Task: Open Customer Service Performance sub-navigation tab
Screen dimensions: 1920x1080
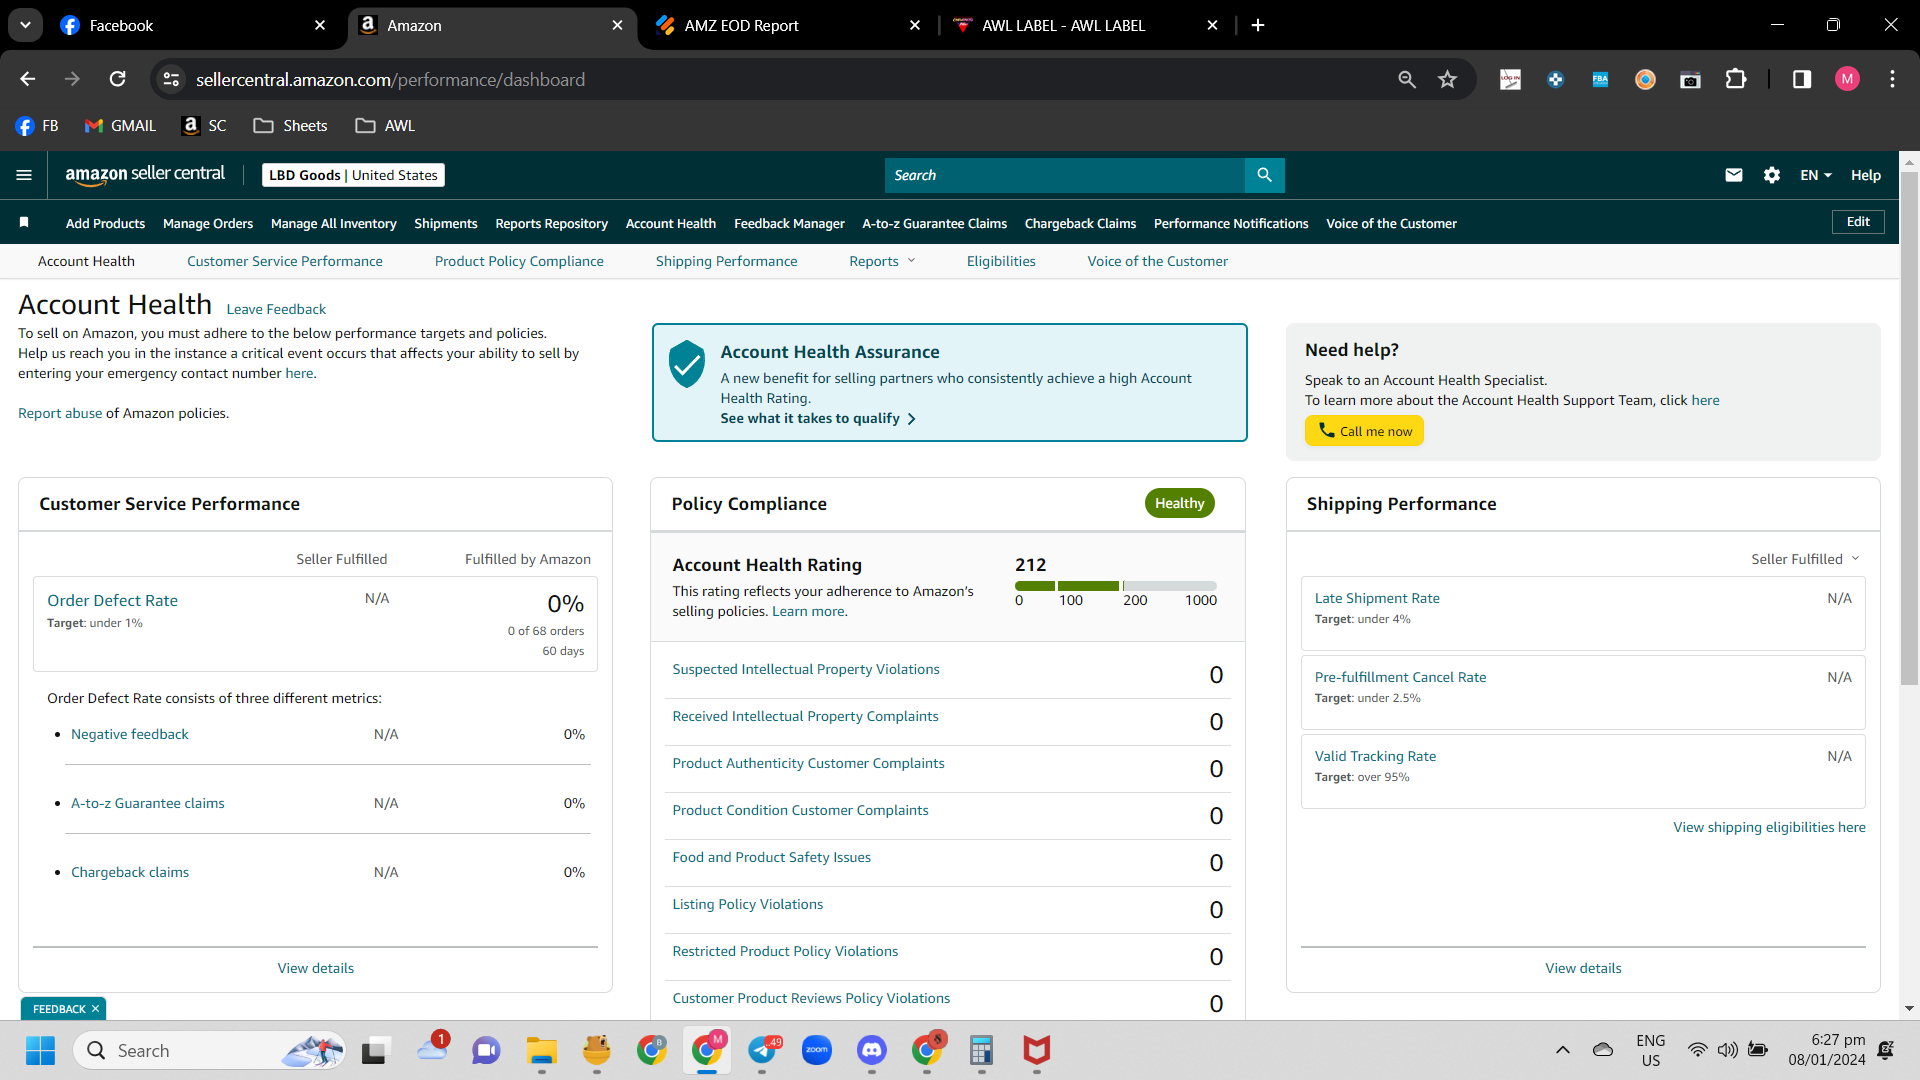Action: 285,262
